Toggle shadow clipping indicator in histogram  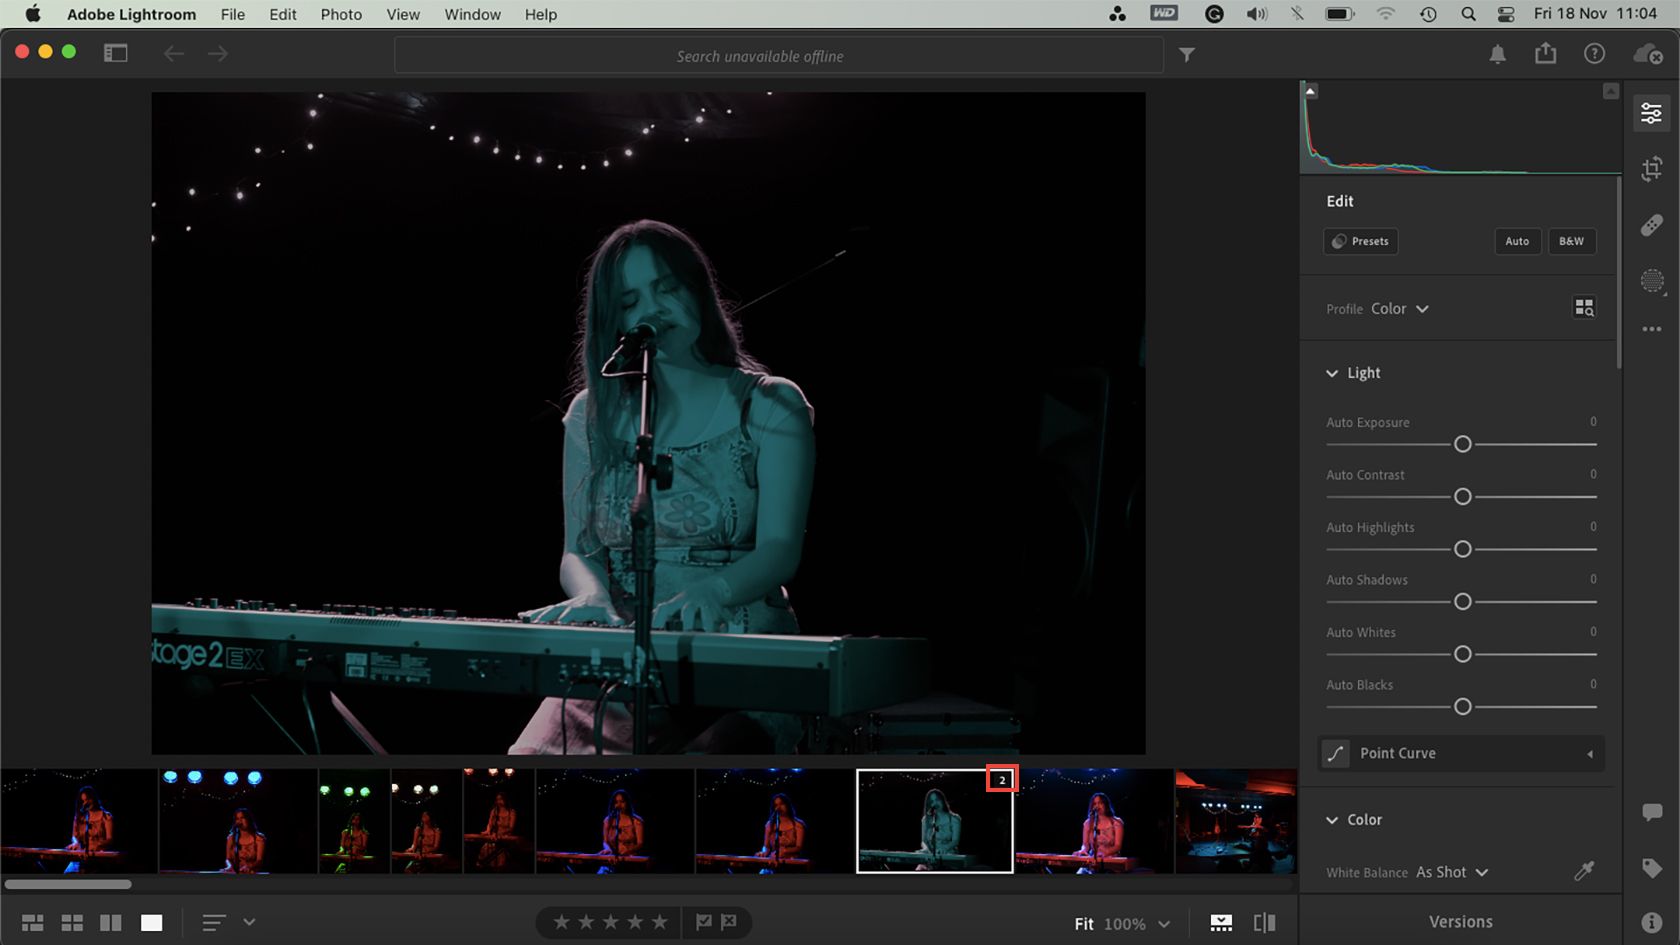[1310, 91]
